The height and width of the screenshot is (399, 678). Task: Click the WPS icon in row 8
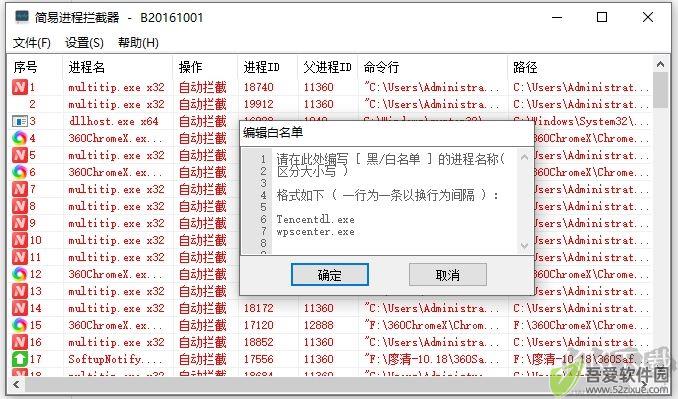pyautogui.click(x=19, y=206)
